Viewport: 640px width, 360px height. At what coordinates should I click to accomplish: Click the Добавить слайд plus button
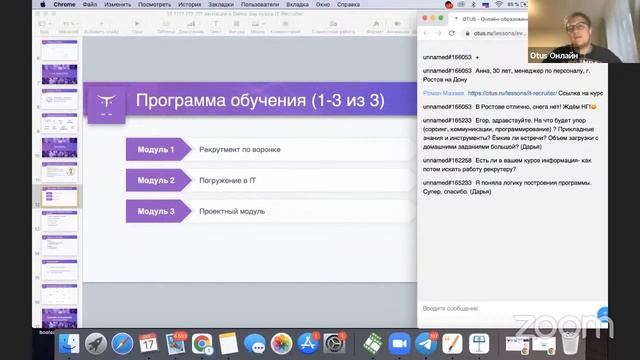coord(102,26)
